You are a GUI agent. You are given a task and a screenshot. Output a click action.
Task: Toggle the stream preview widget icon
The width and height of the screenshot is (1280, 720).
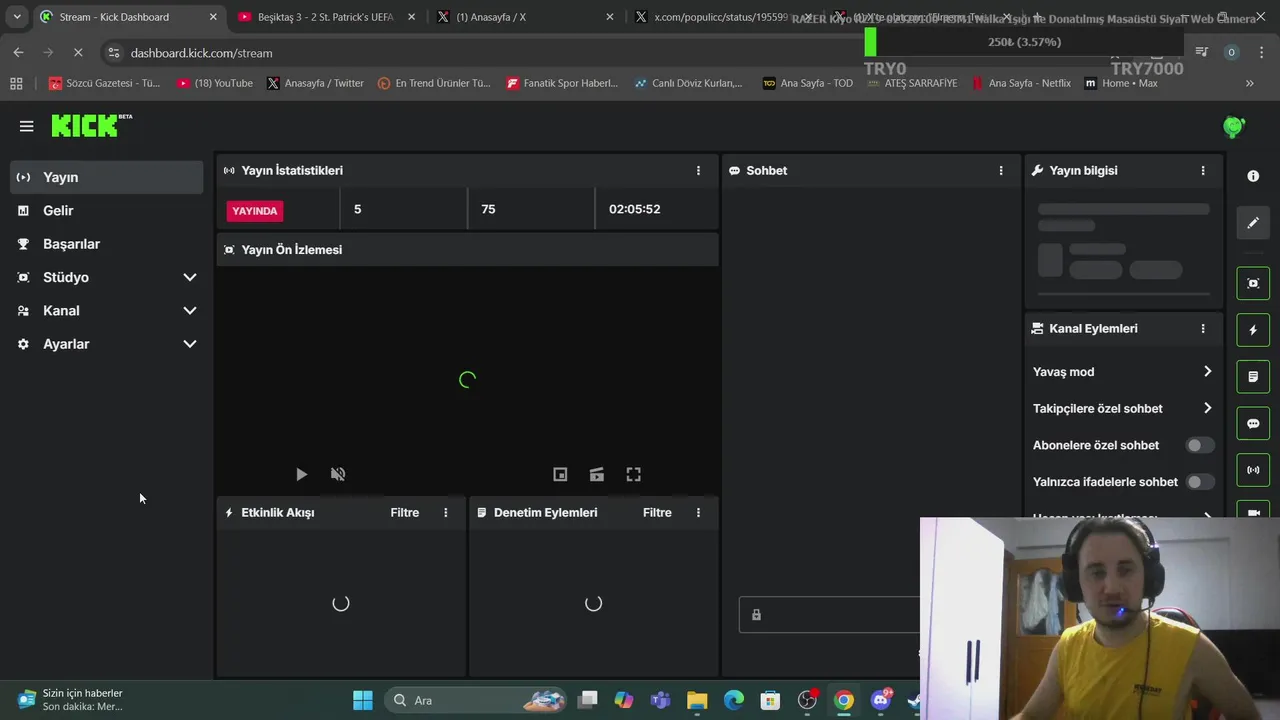click(1253, 283)
